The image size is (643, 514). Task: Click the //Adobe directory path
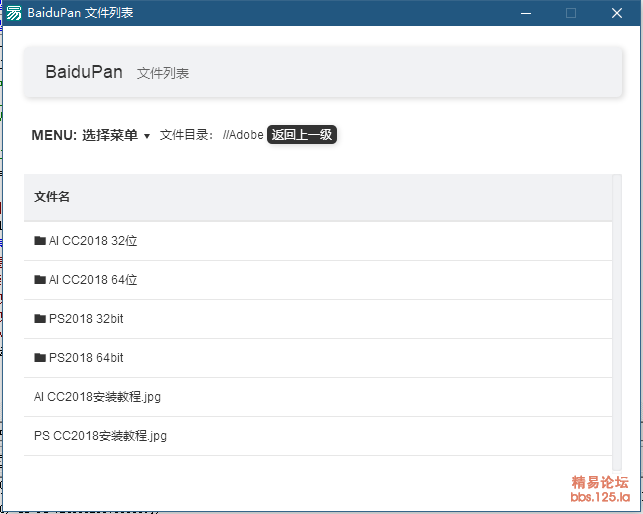[x=243, y=135]
